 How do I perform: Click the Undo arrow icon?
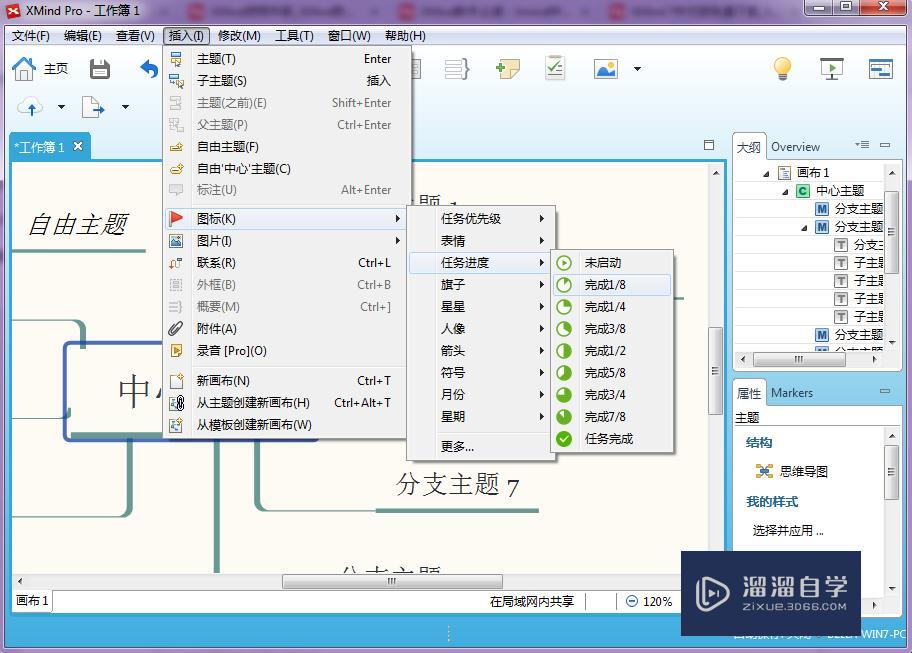point(149,69)
